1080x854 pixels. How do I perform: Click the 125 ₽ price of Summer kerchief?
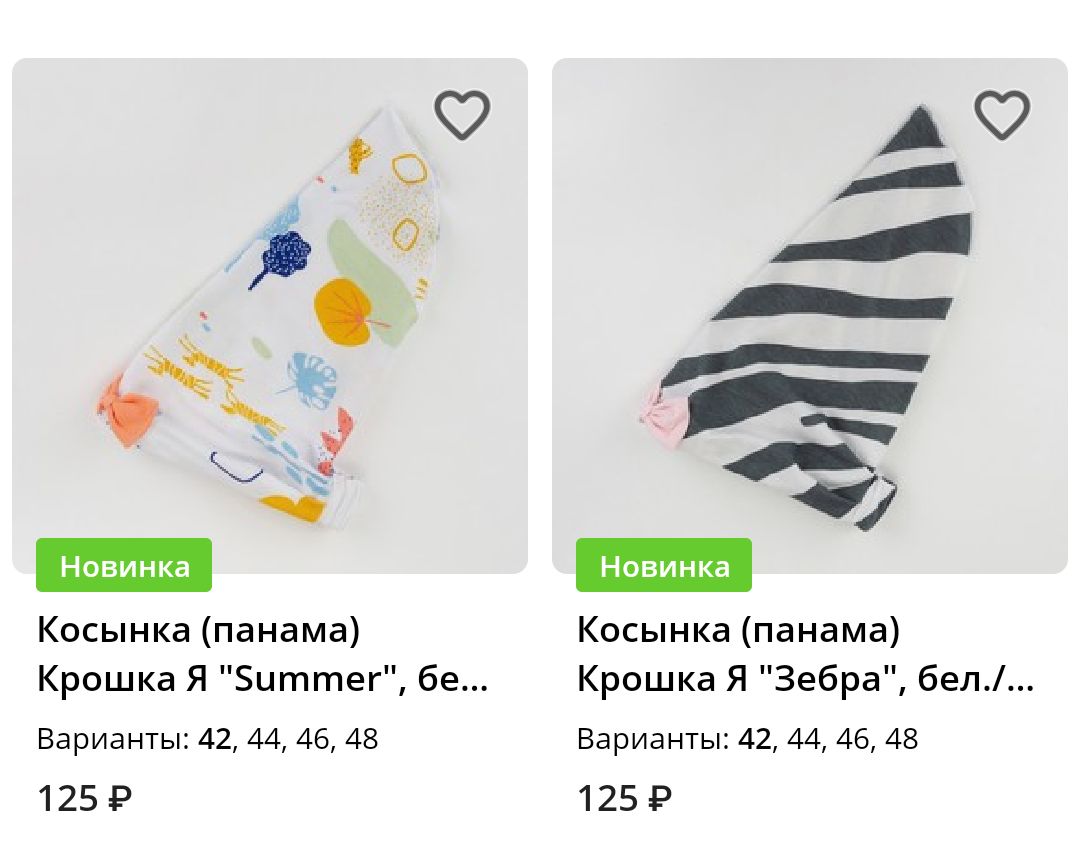(x=84, y=799)
